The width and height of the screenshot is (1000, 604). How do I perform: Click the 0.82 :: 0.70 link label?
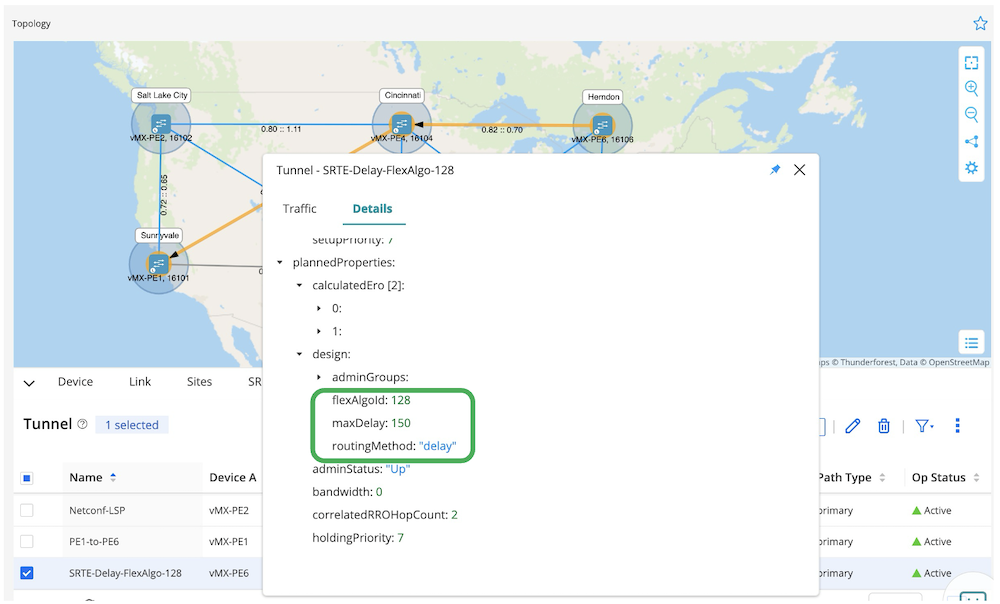click(502, 129)
